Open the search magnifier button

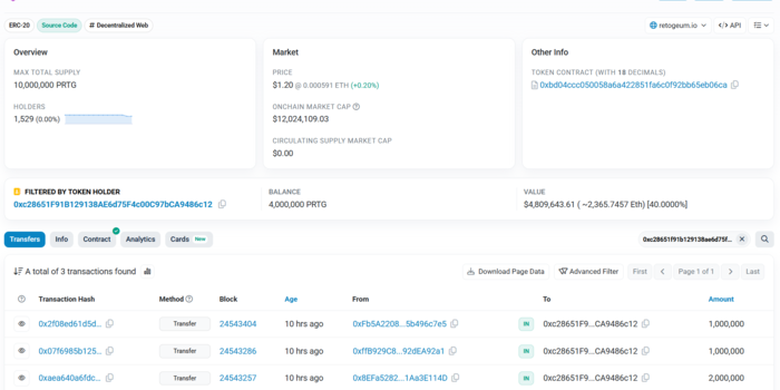click(765, 239)
